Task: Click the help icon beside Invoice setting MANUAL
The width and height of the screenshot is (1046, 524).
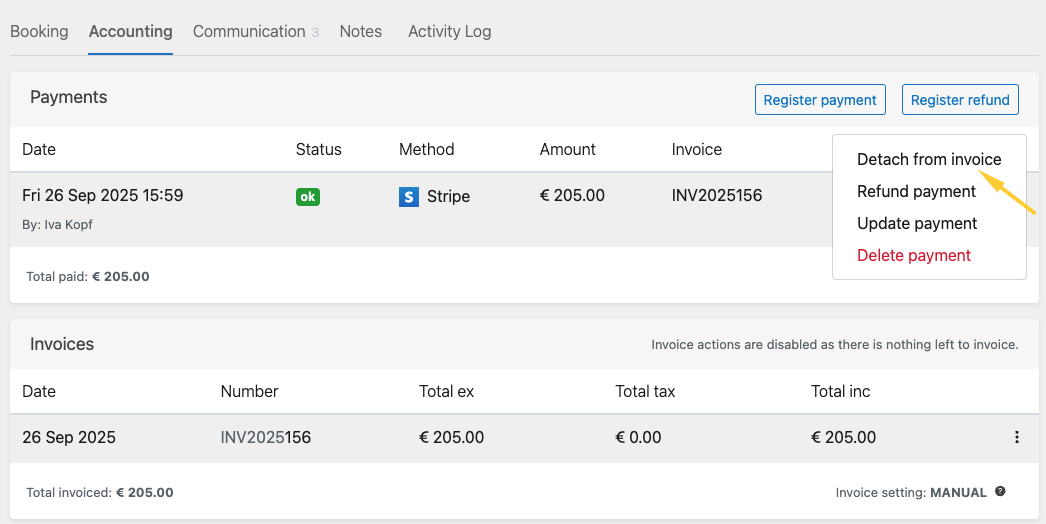Action: [1000, 492]
